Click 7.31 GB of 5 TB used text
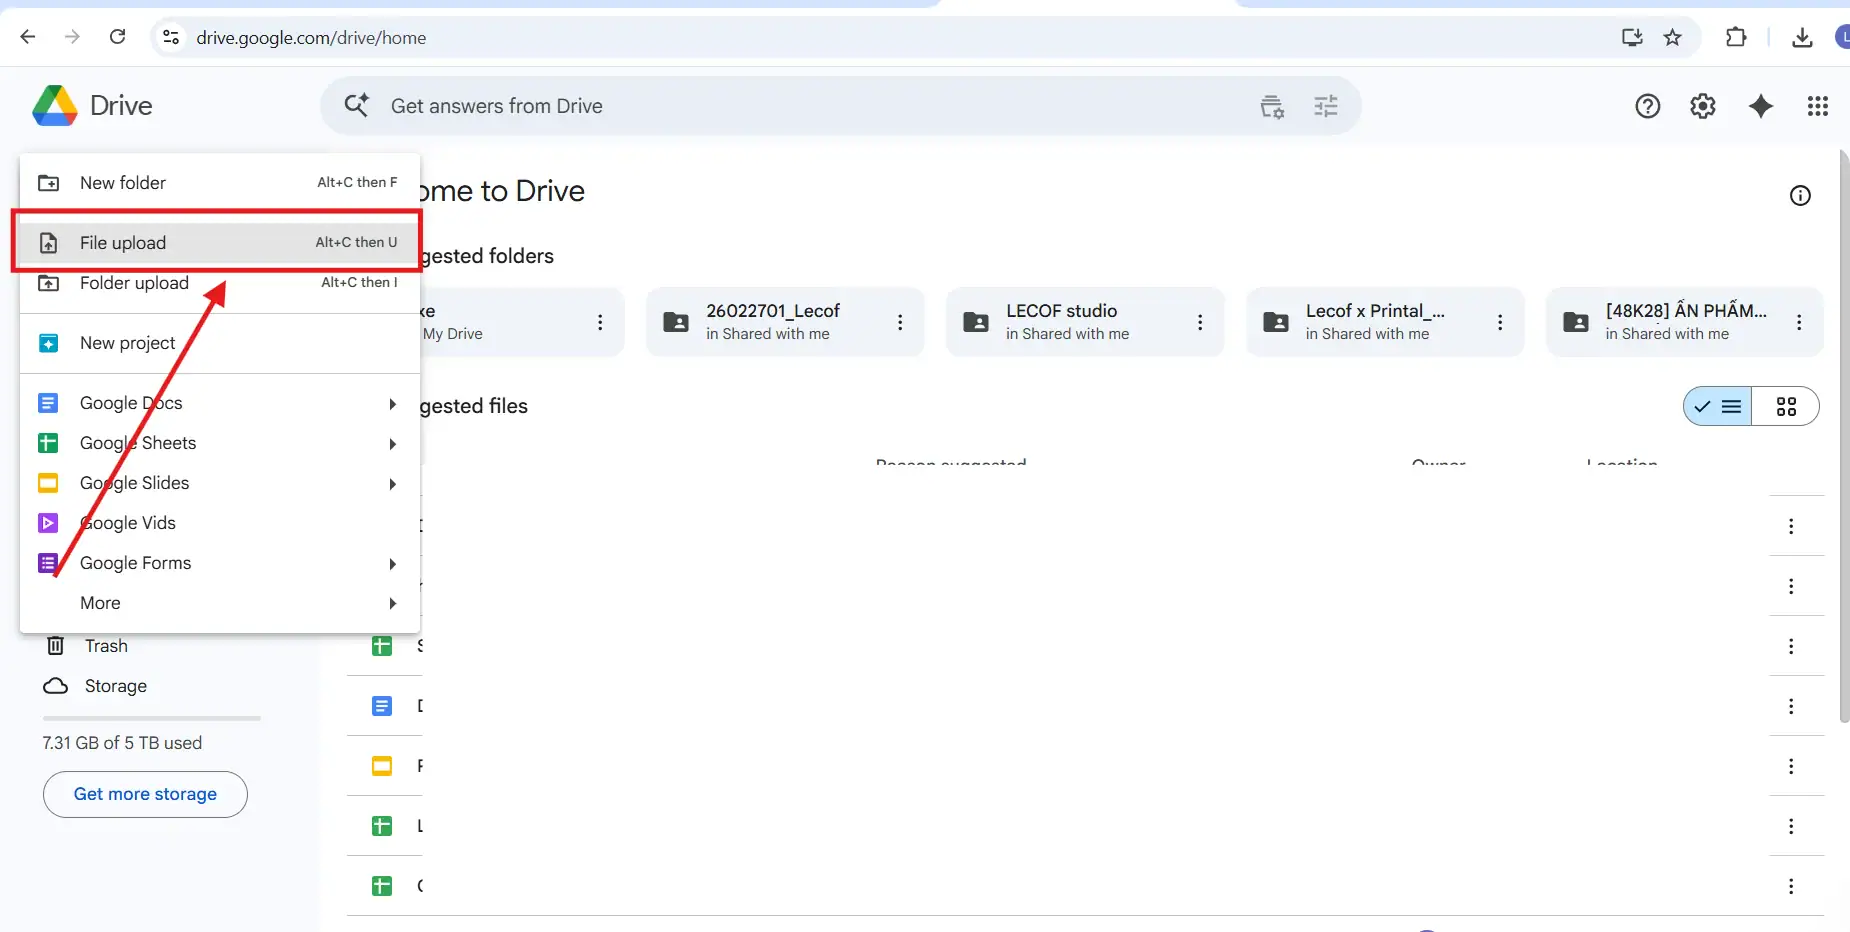Screen dimensions: 1850x932 [x=122, y=743]
